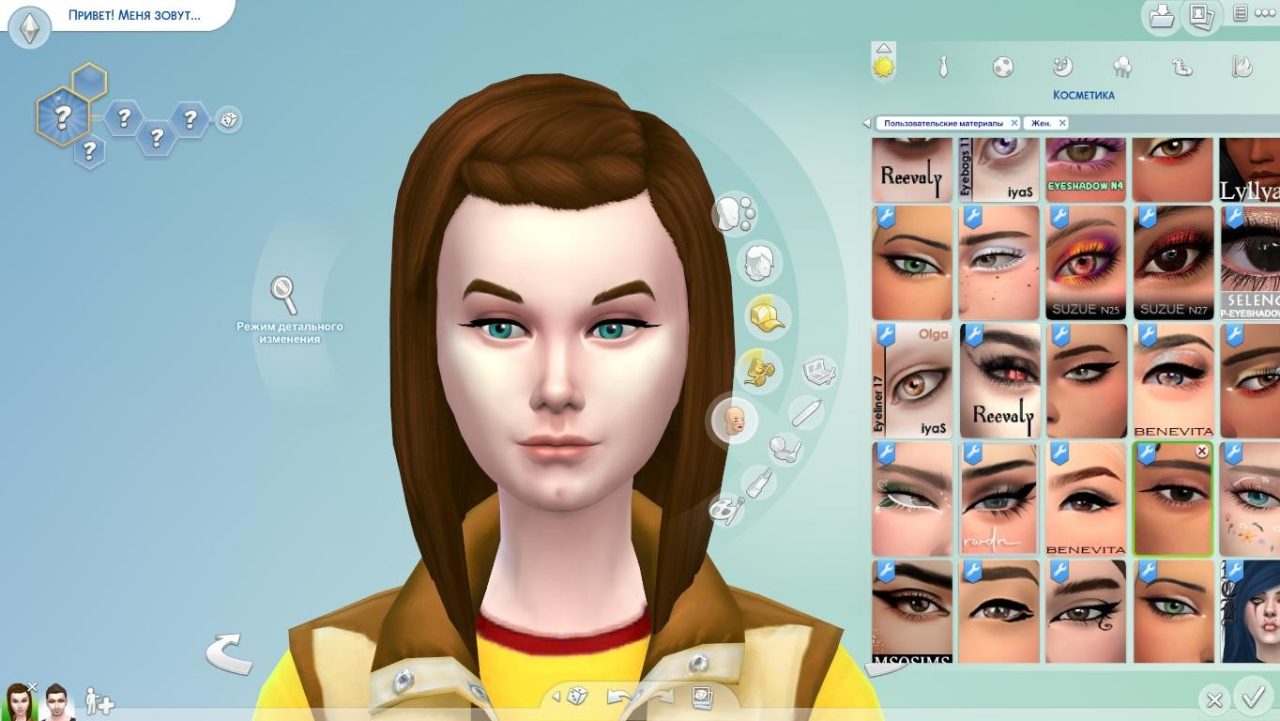The width and height of the screenshot is (1280, 721).
Task: Open skin details category icon
Action: click(734, 213)
